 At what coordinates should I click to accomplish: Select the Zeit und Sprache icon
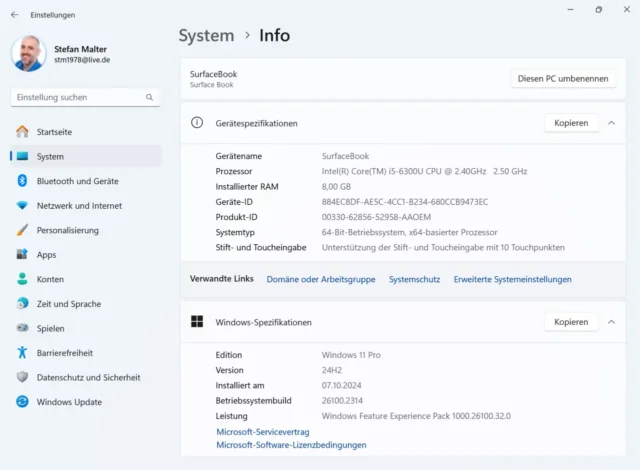22,304
